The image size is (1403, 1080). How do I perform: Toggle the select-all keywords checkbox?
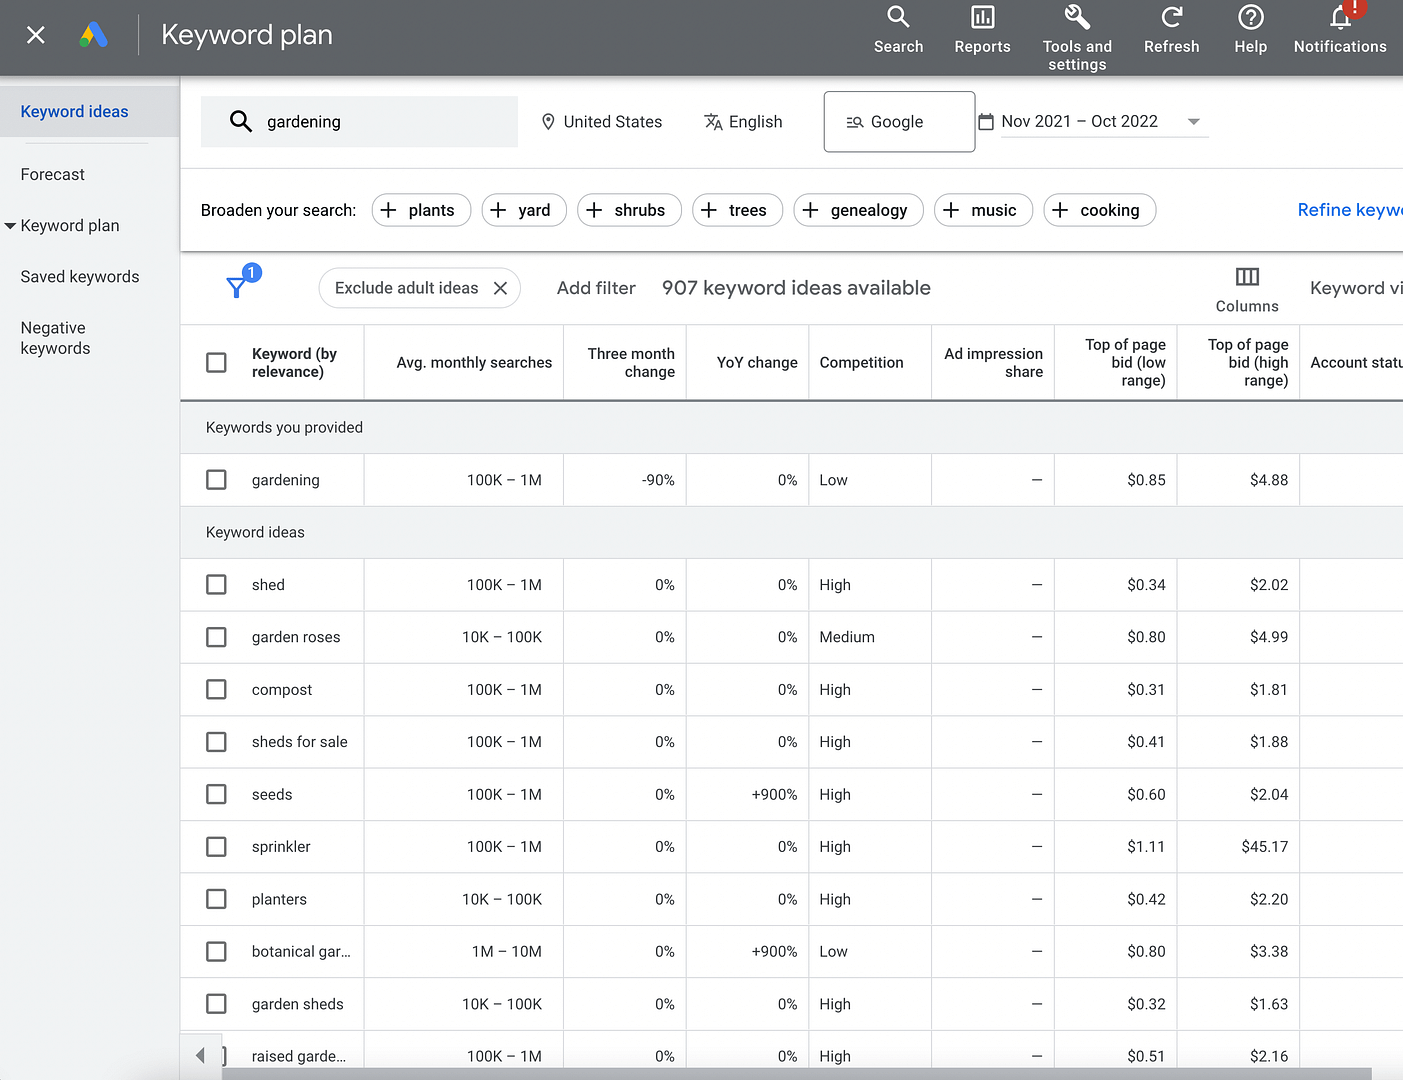coord(216,362)
